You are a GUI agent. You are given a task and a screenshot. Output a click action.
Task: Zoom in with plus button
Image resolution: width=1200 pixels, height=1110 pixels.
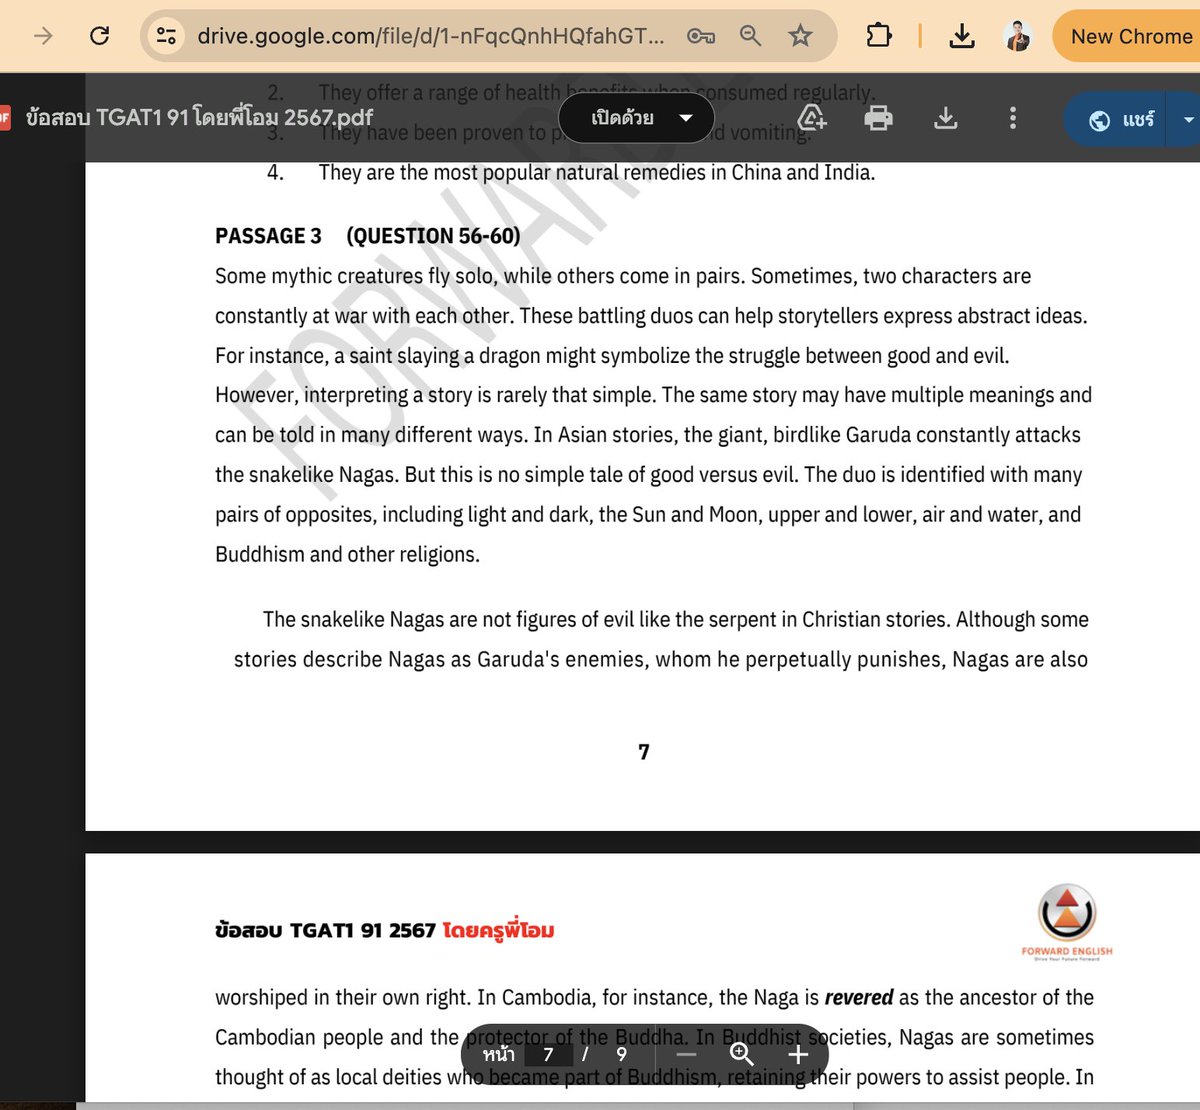pyautogui.click(x=798, y=1054)
